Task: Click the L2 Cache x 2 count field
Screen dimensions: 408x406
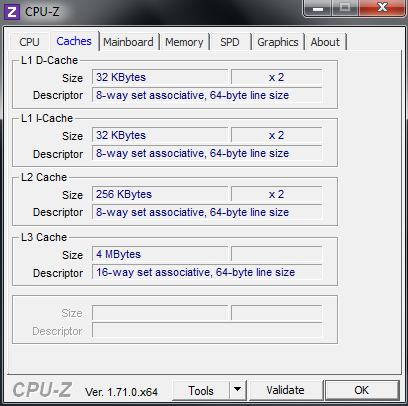Action: (x=277, y=194)
